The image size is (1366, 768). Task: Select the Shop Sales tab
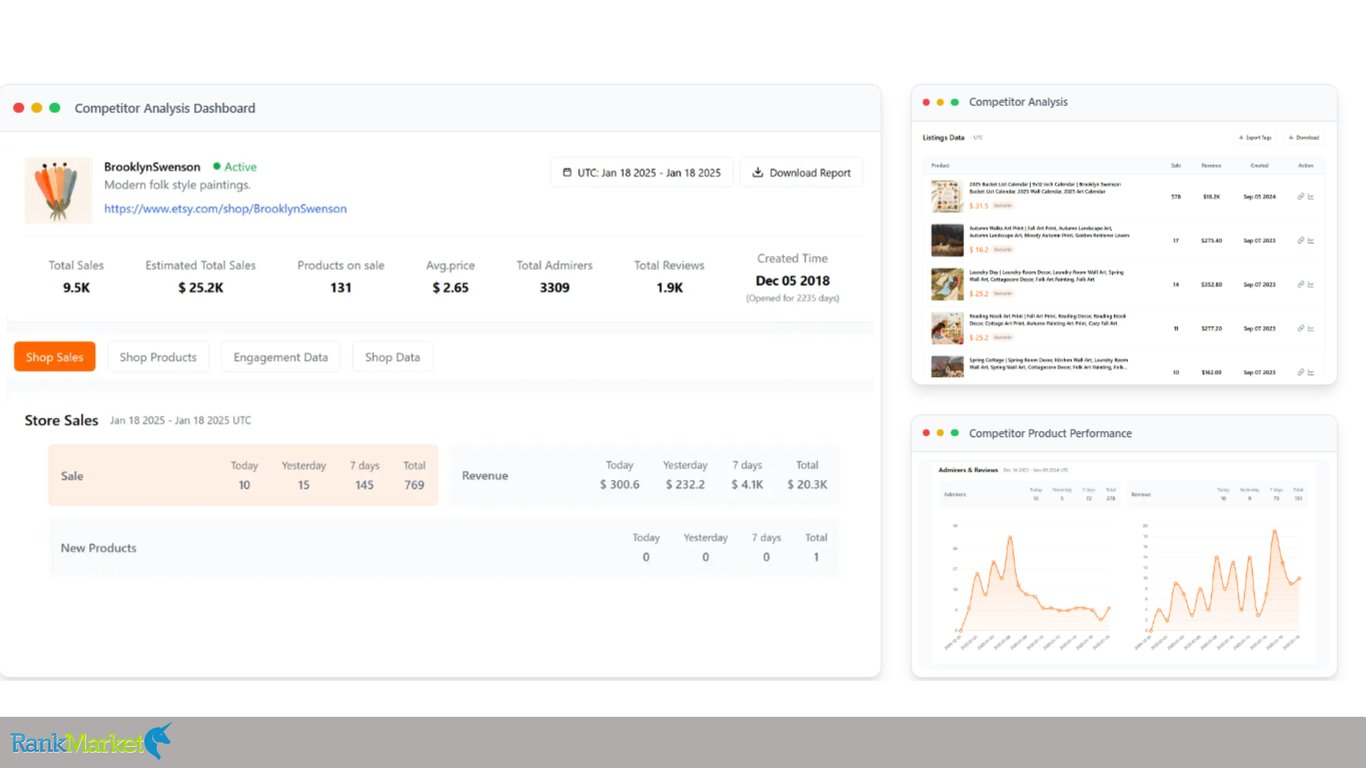click(55, 357)
